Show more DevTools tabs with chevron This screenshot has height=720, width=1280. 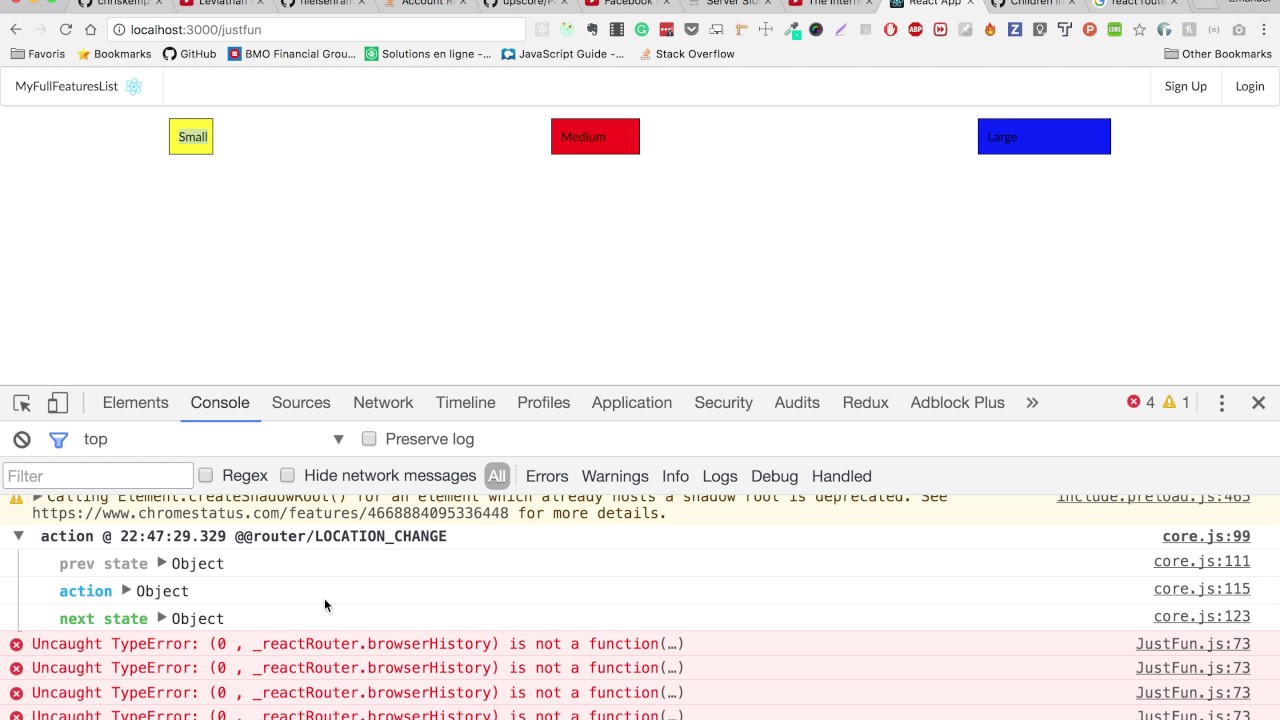pos(1032,403)
